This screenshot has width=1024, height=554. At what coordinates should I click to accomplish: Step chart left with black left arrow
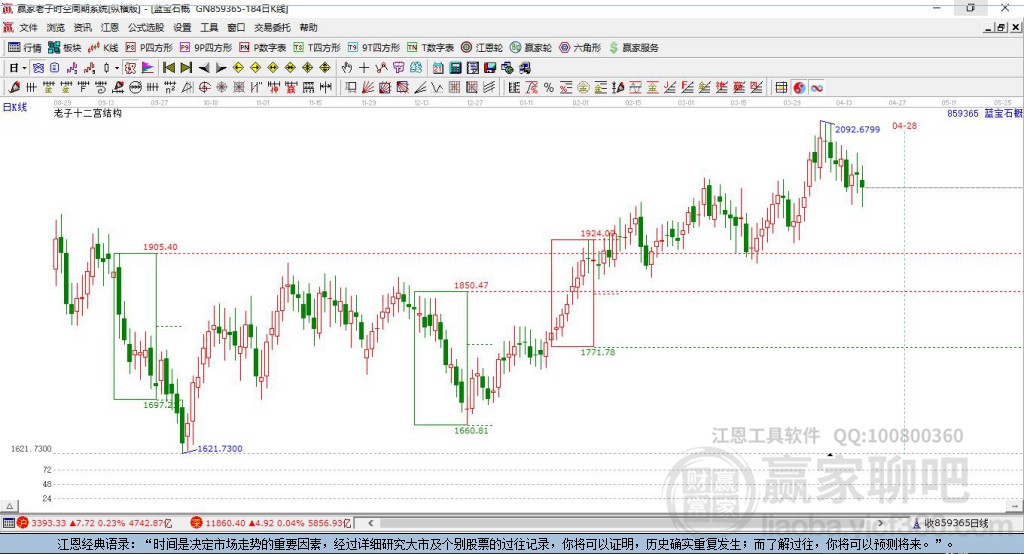click(x=204, y=68)
